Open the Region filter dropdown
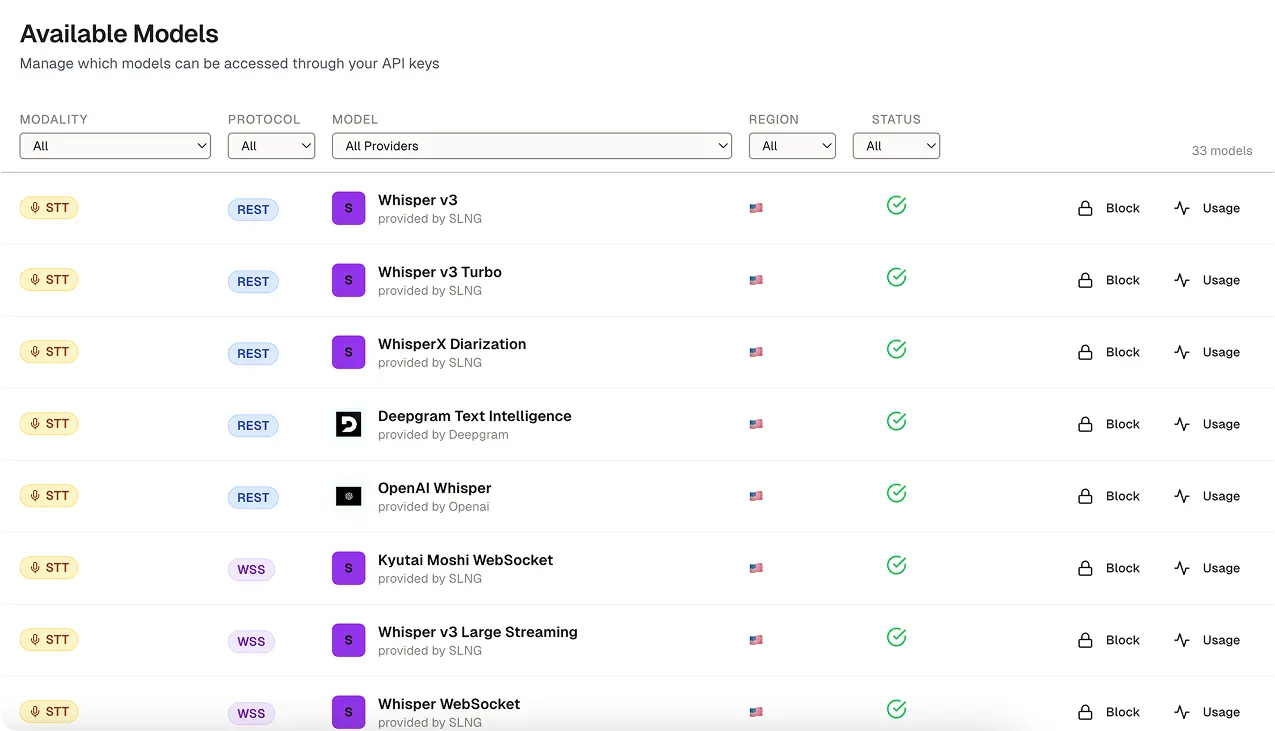Image resolution: width=1275 pixels, height=731 pixels. point(792,146)
